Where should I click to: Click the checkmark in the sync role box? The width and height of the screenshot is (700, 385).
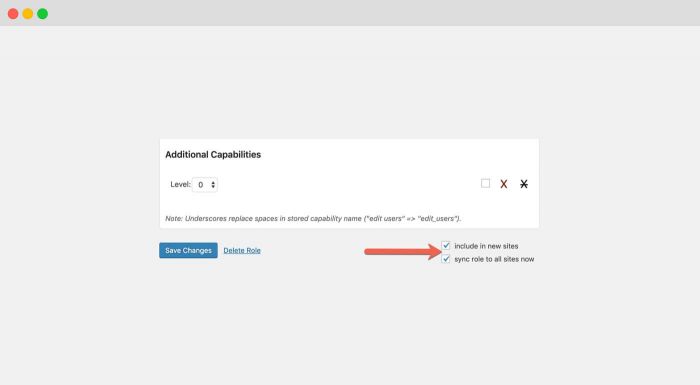446,259
